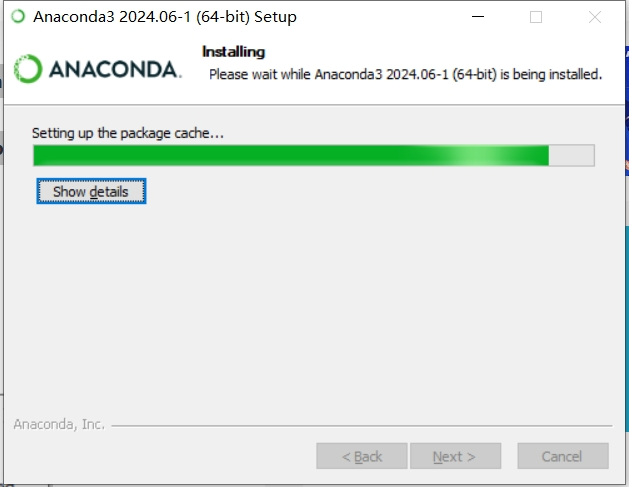The height and width of the screenshot is (487, 629).
Task: Click the ANACONDA wordmark next to the logo
Action: point(116,69)
